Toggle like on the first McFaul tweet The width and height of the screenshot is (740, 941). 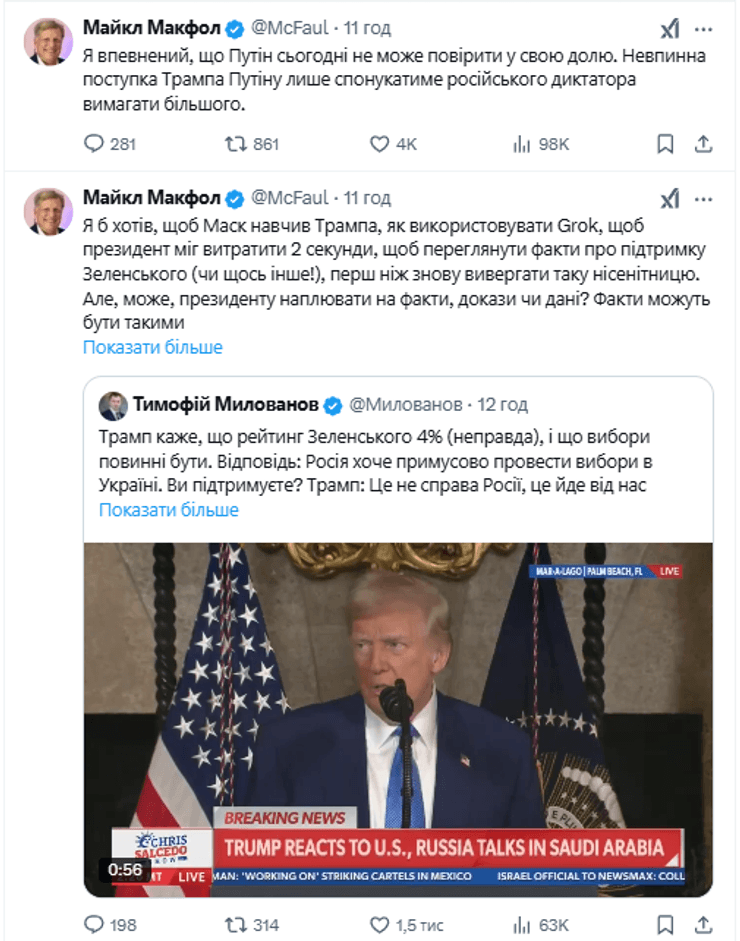[x=378, y=144]
